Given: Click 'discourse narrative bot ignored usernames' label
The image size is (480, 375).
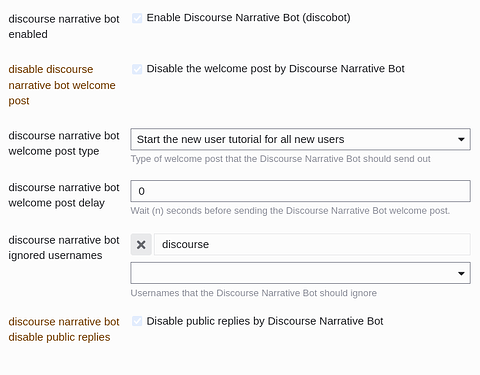Looking at the screenshot, I should pyautogui.click(x=64, y=248).
